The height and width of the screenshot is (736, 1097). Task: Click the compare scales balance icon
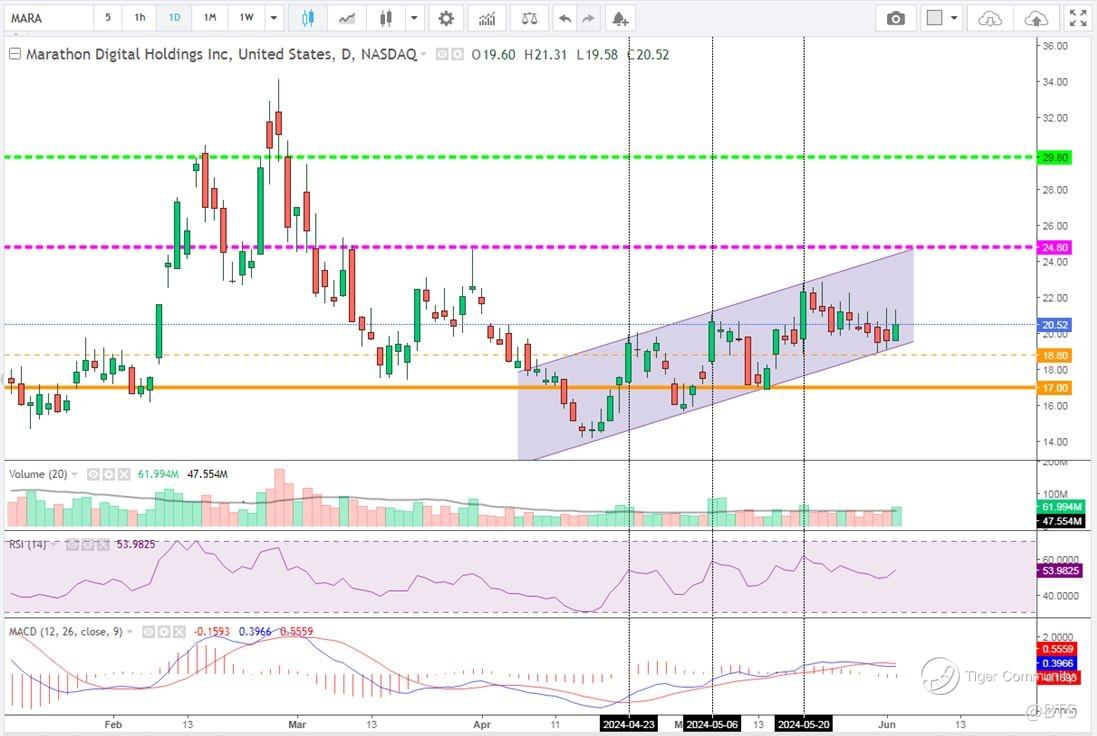530,18
